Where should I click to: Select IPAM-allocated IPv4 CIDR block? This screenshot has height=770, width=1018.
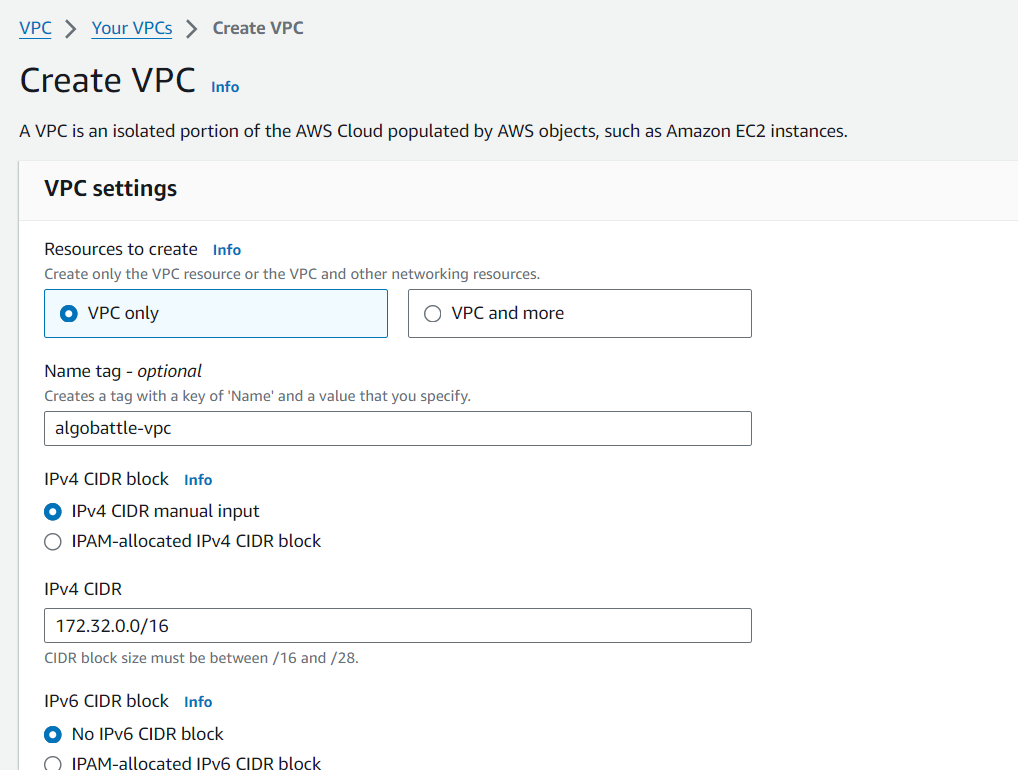coord(52,540)
